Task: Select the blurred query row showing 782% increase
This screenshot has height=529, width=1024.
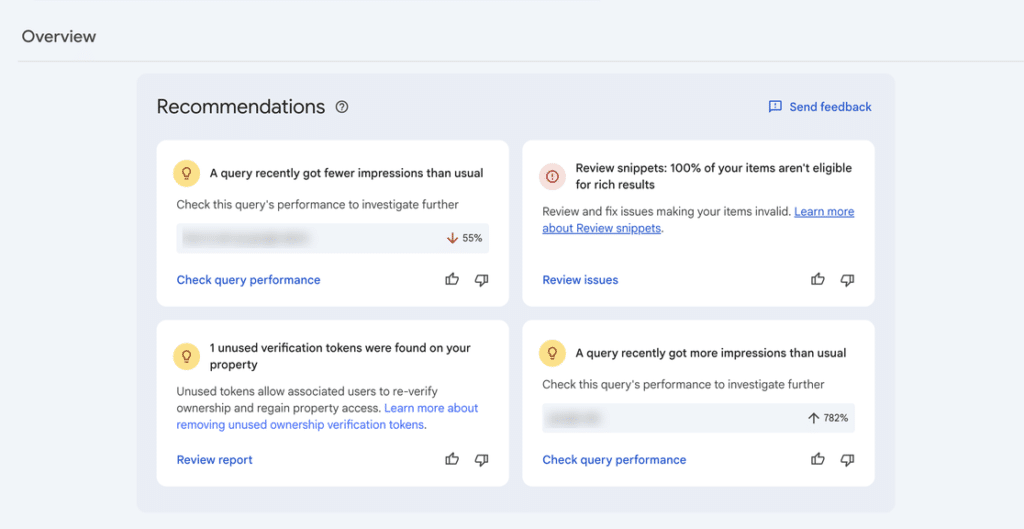Action: tap(698, 418)
